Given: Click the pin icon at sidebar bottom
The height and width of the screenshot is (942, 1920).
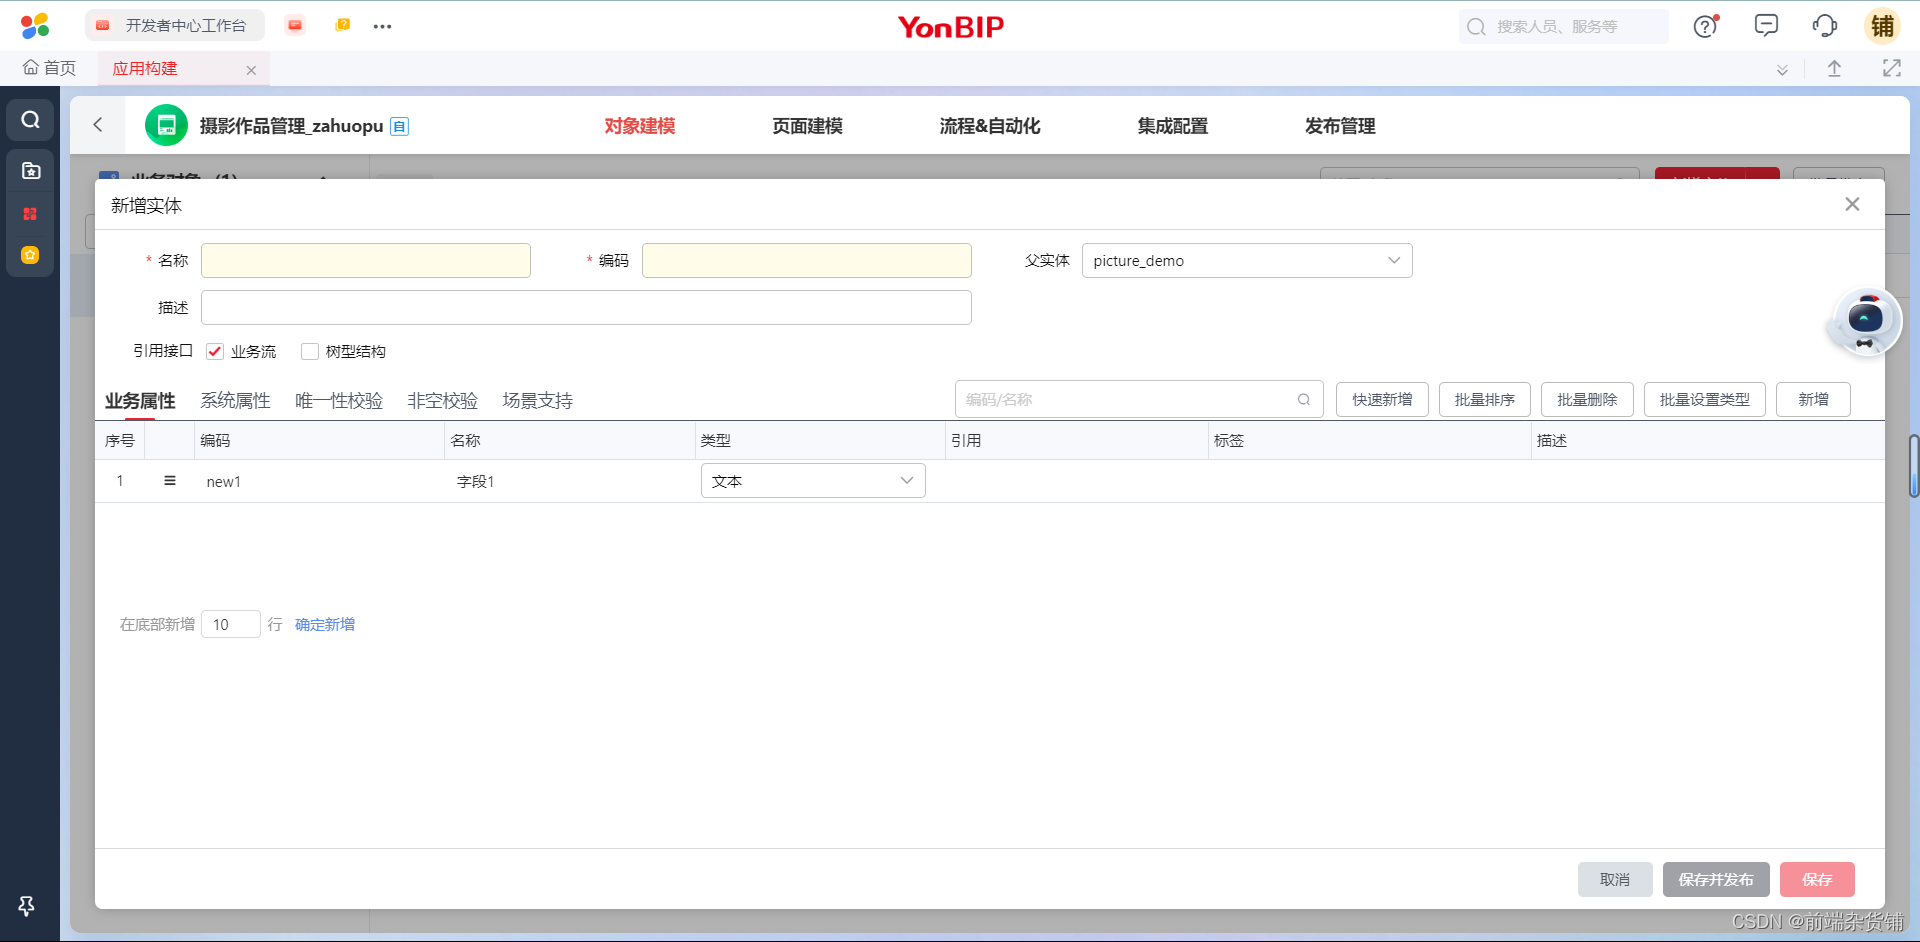Looking at the screenshot, I should click(27, 906).
